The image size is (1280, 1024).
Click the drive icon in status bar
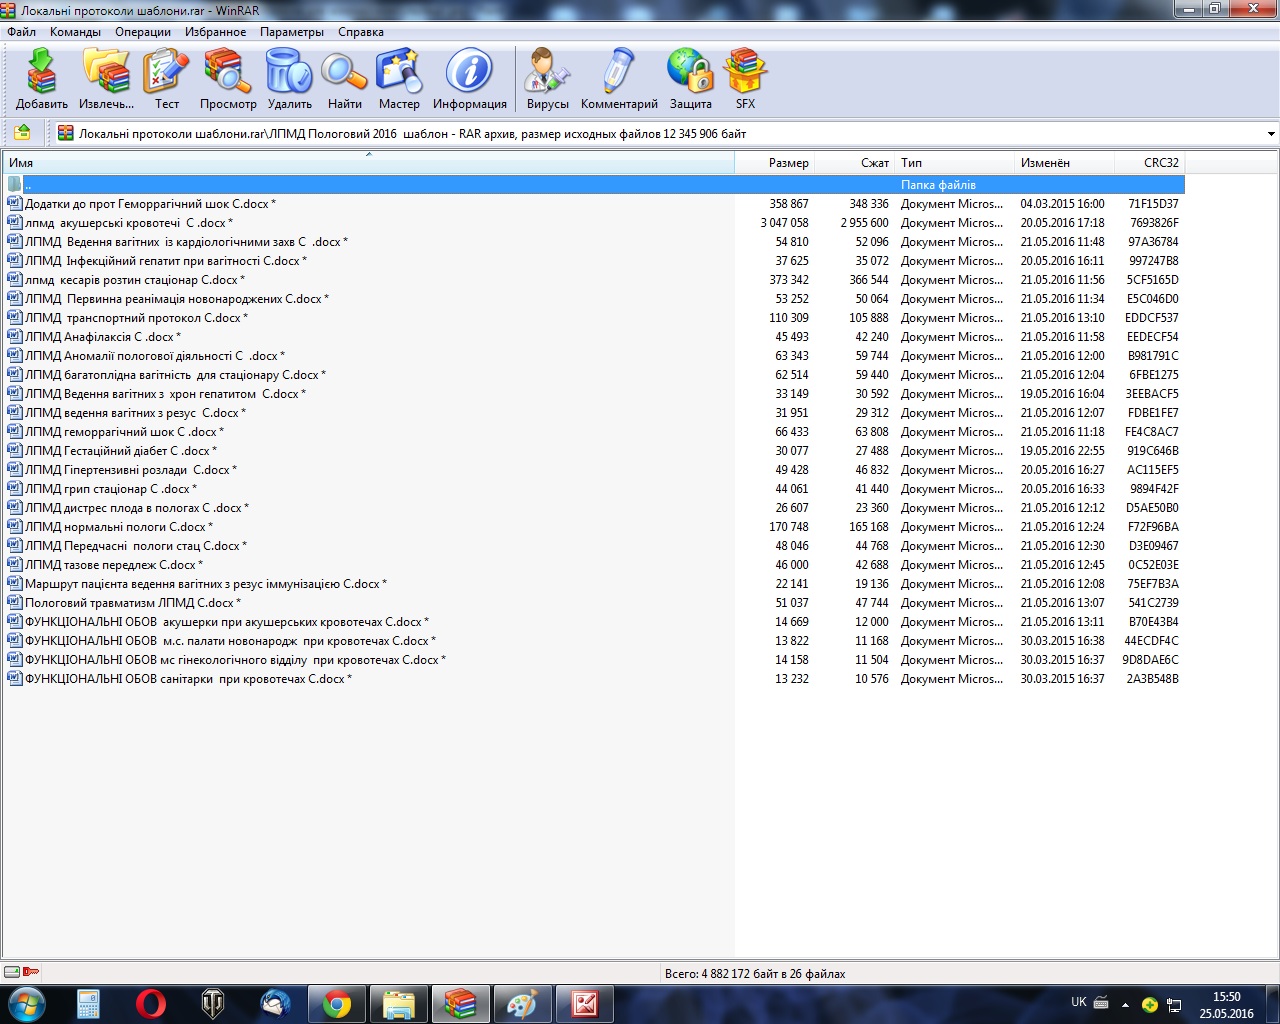pos(11,972)
